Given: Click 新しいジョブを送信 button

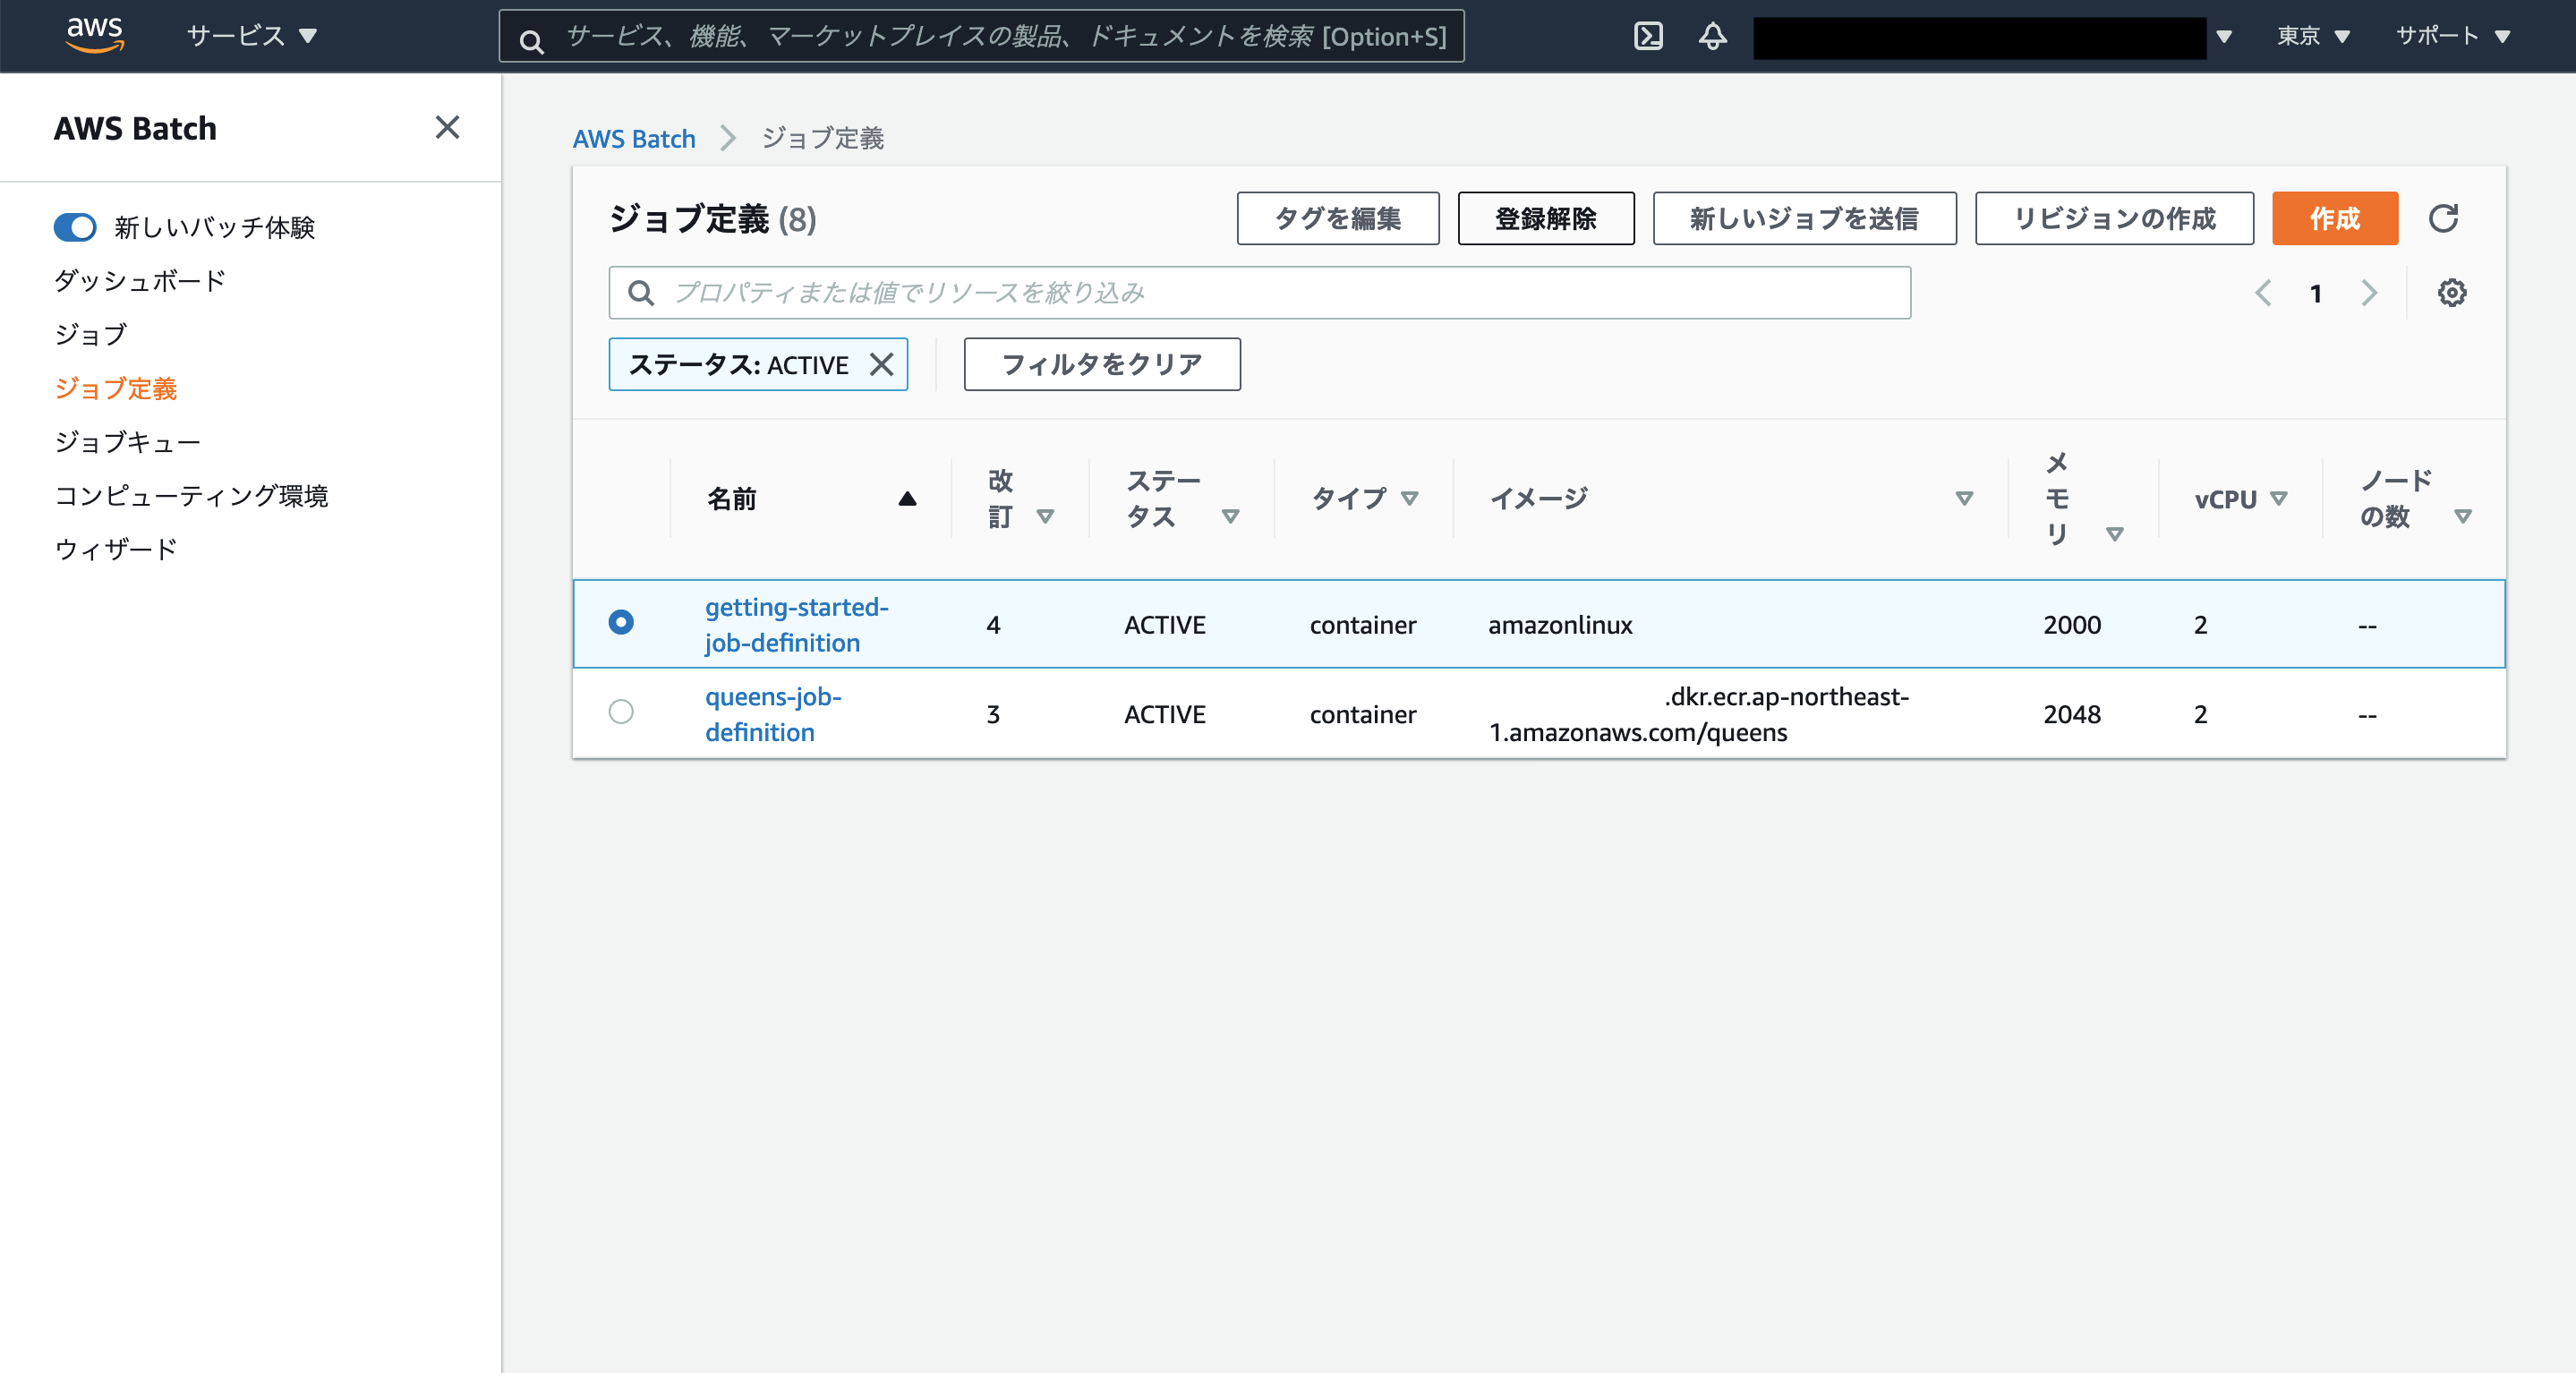Looking at the screenshot, I should [1804, 218].
